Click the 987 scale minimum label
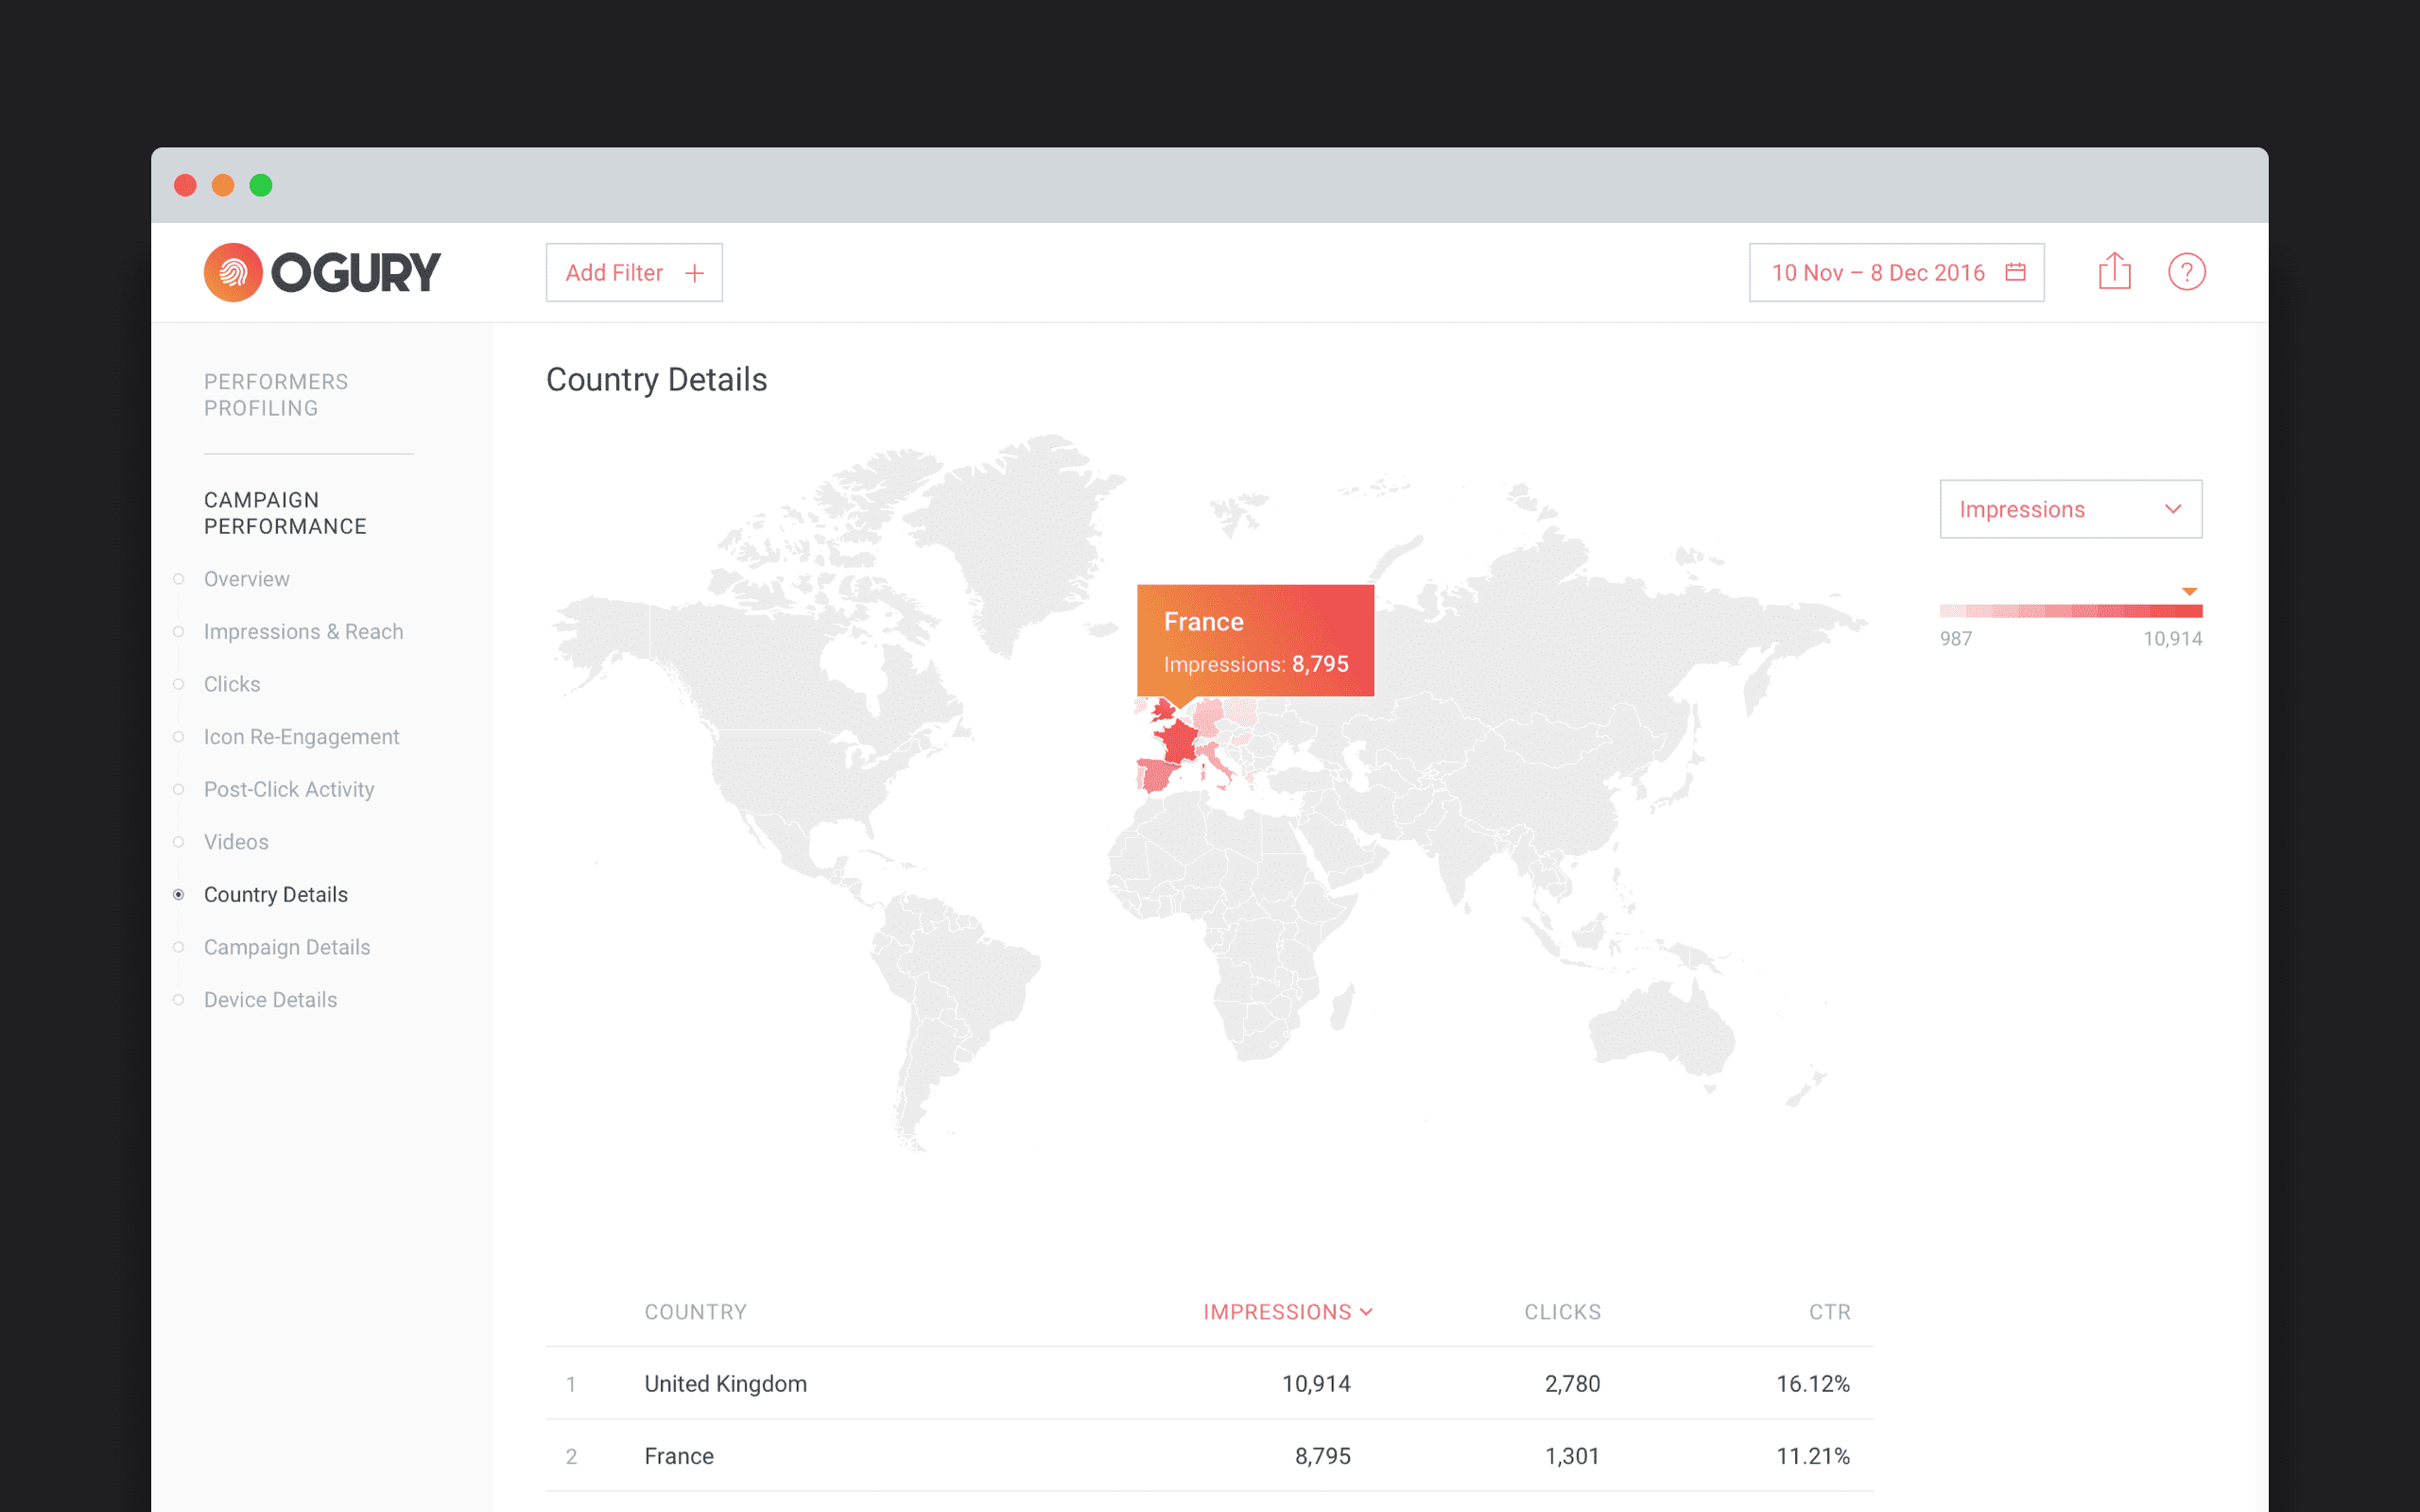Image resolution: width=2420 pixels, height=1512 pixels. [1956, 639]
